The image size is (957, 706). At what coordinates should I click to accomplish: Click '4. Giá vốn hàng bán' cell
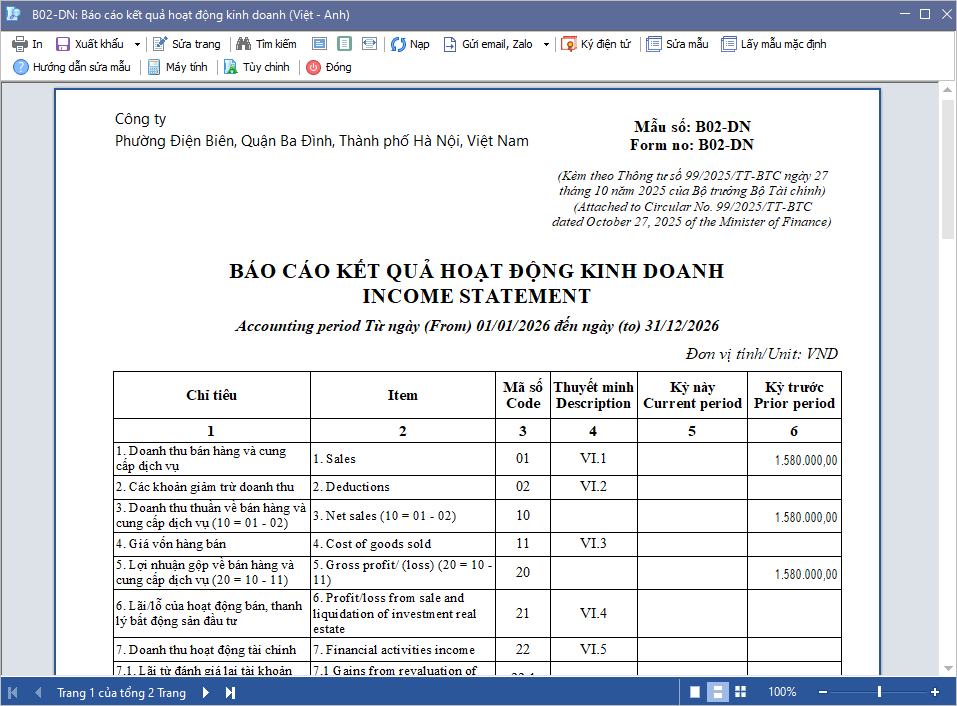pos(212,544)
